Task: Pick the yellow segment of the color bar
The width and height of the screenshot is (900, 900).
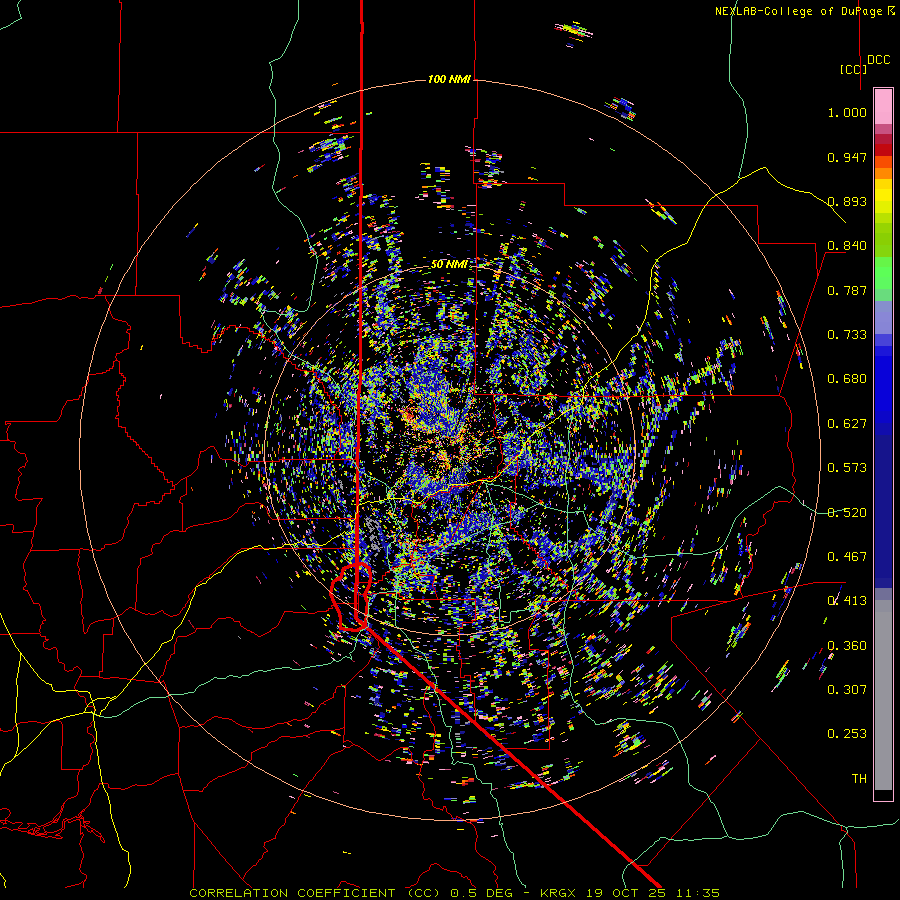Action: pyautogui.click(x=883, y=196)
